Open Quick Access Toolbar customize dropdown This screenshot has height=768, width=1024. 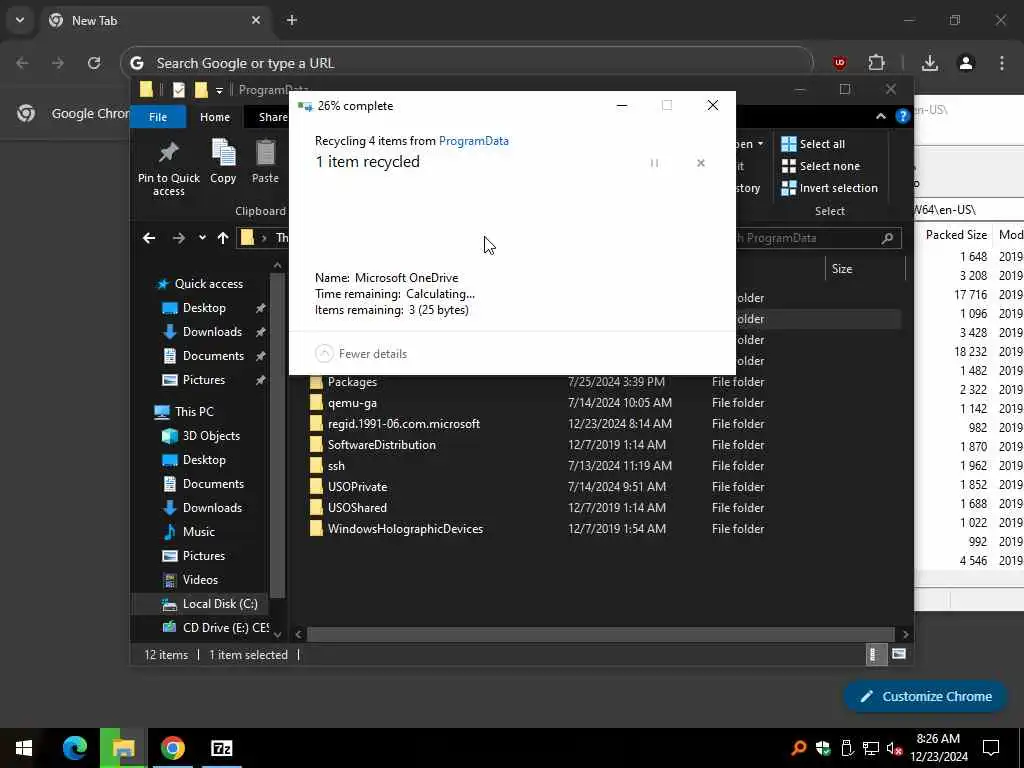coord(219,90)
